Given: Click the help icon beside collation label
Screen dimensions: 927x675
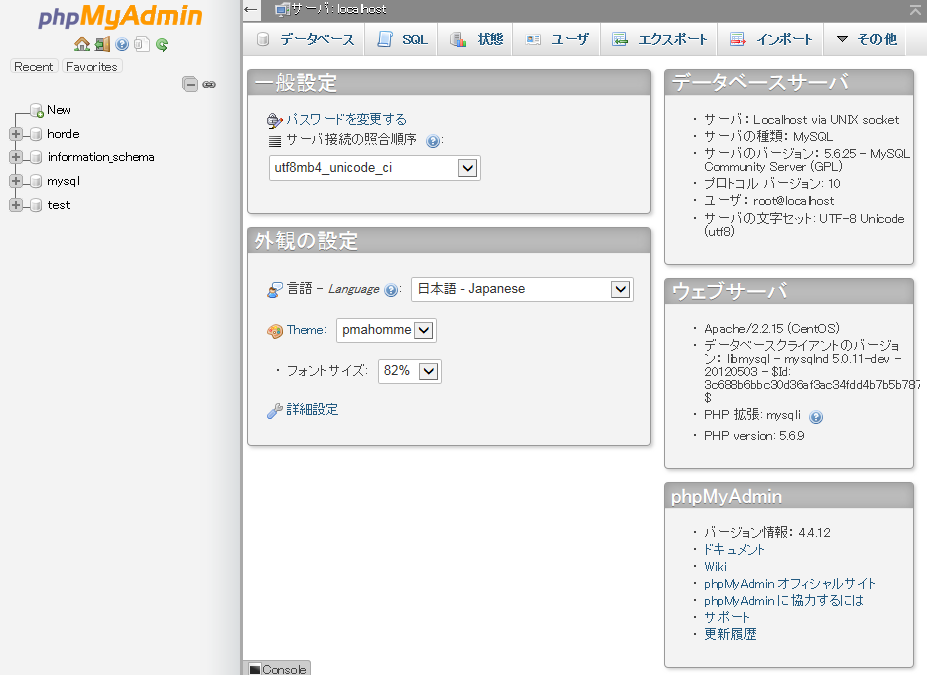Looking at the screenshot, I should 433,141.
